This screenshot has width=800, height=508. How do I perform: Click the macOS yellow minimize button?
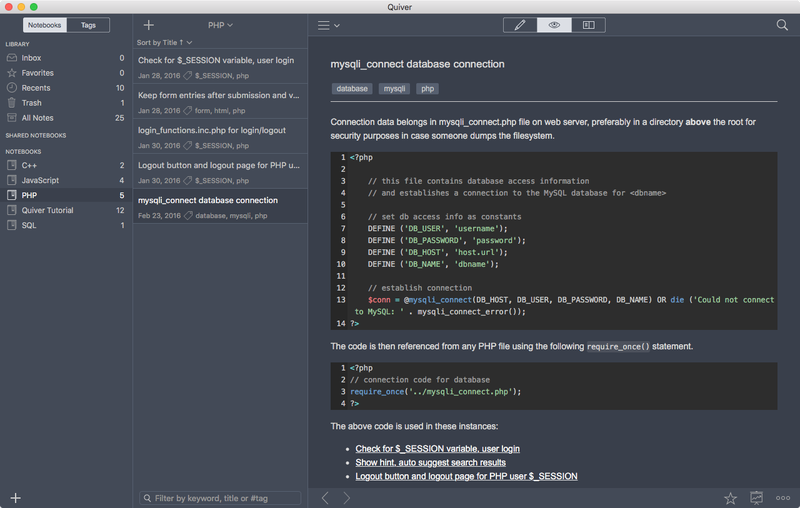click(21, 7)
